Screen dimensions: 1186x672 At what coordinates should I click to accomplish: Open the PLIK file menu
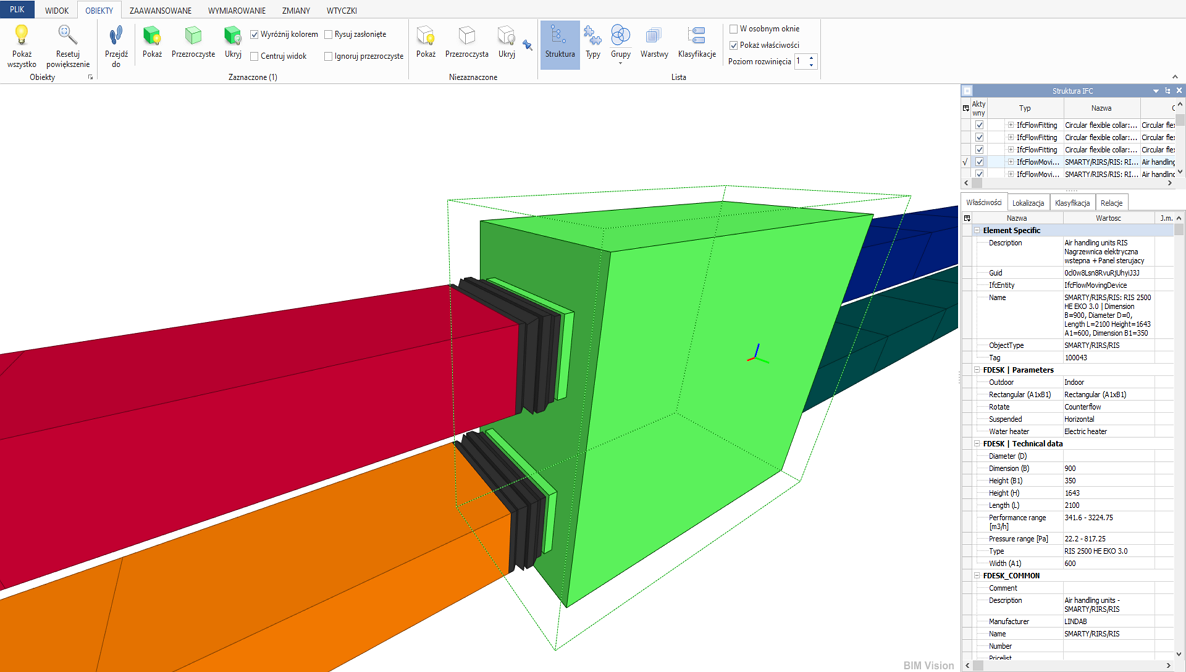(17, 10)
